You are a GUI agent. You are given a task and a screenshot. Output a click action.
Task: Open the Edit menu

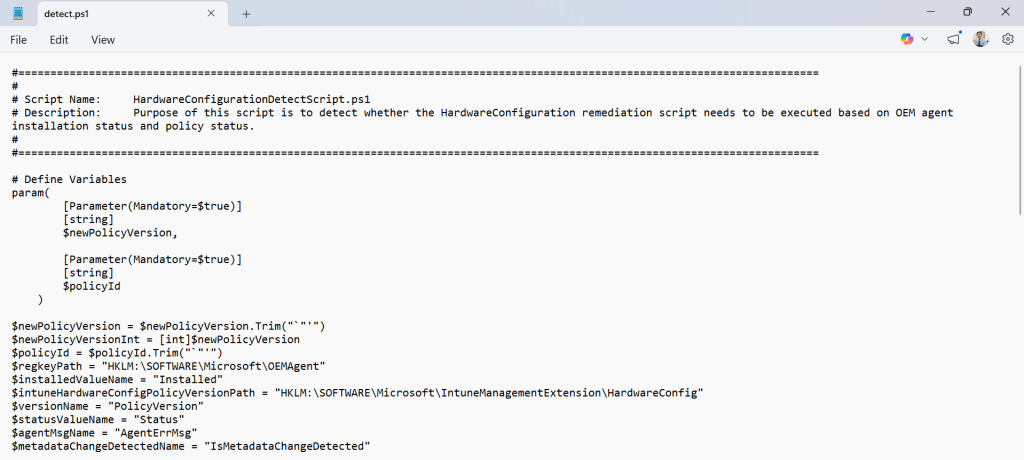pos(59,40)
